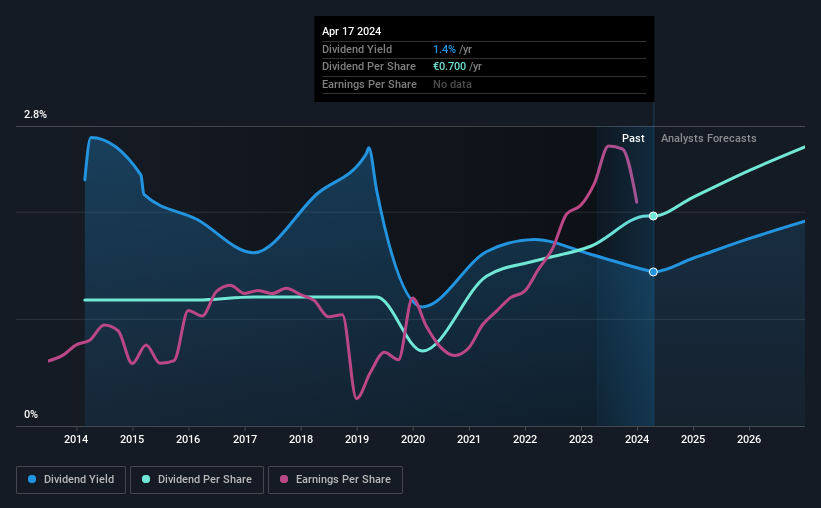Click the 2.8% y-axis label
The image size is (821, 508).
pyautogui.click(x=36, y=114)
